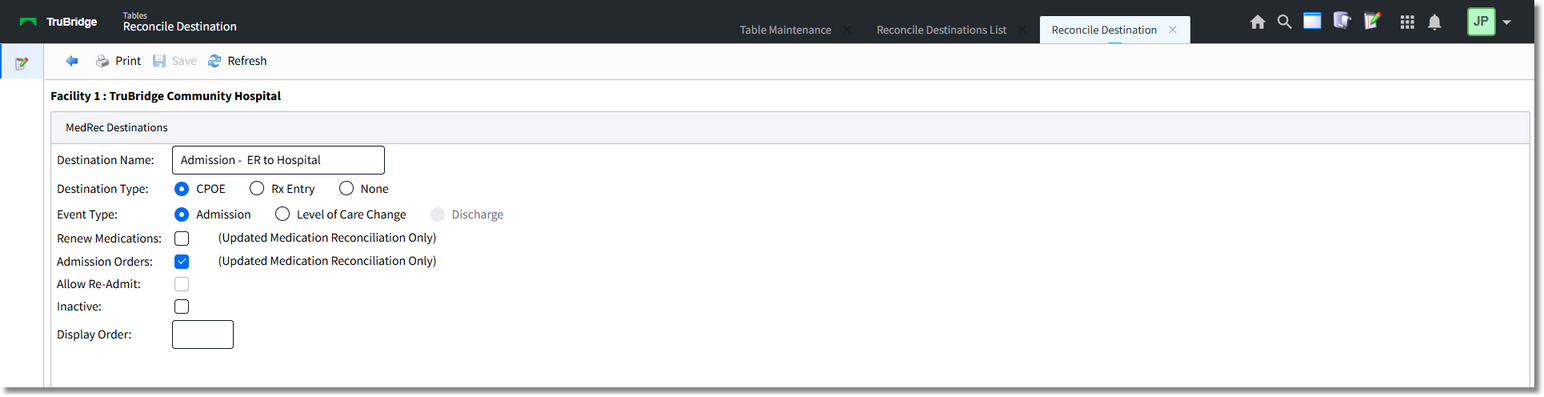Click the disabled Save button
1544x397 pixels.
175,61
